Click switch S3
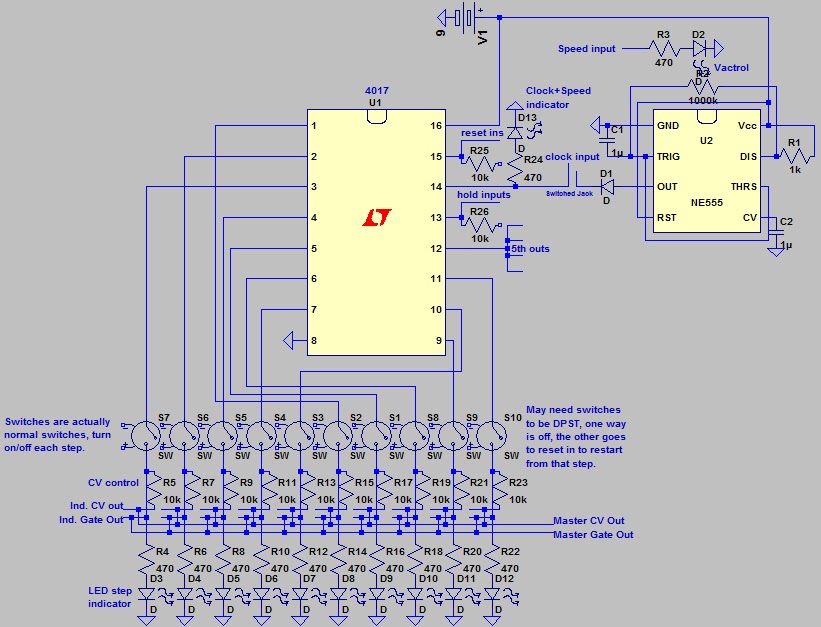This screenshot has width=821, height=627. (x=299, y=436)
